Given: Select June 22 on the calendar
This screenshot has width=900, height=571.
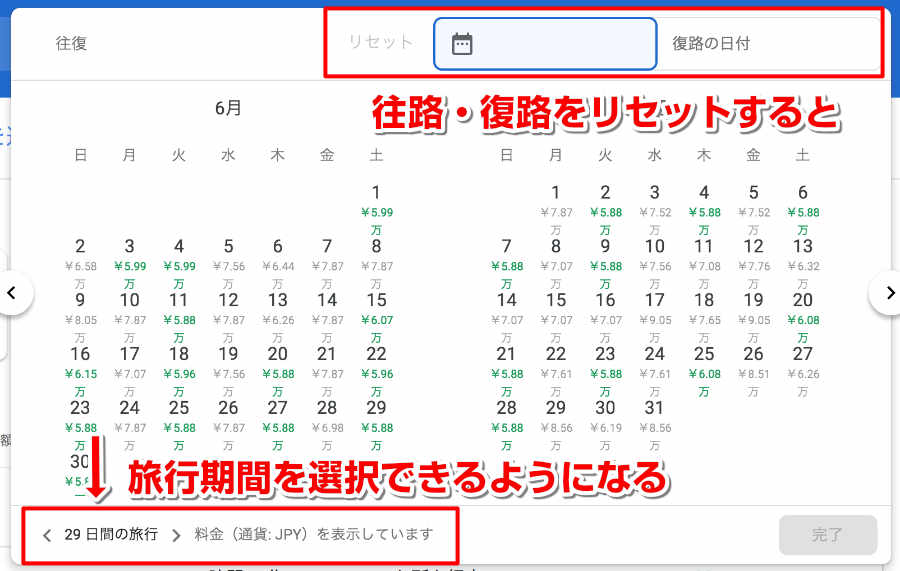Looking at the screenshot, I should pos(376,371).
